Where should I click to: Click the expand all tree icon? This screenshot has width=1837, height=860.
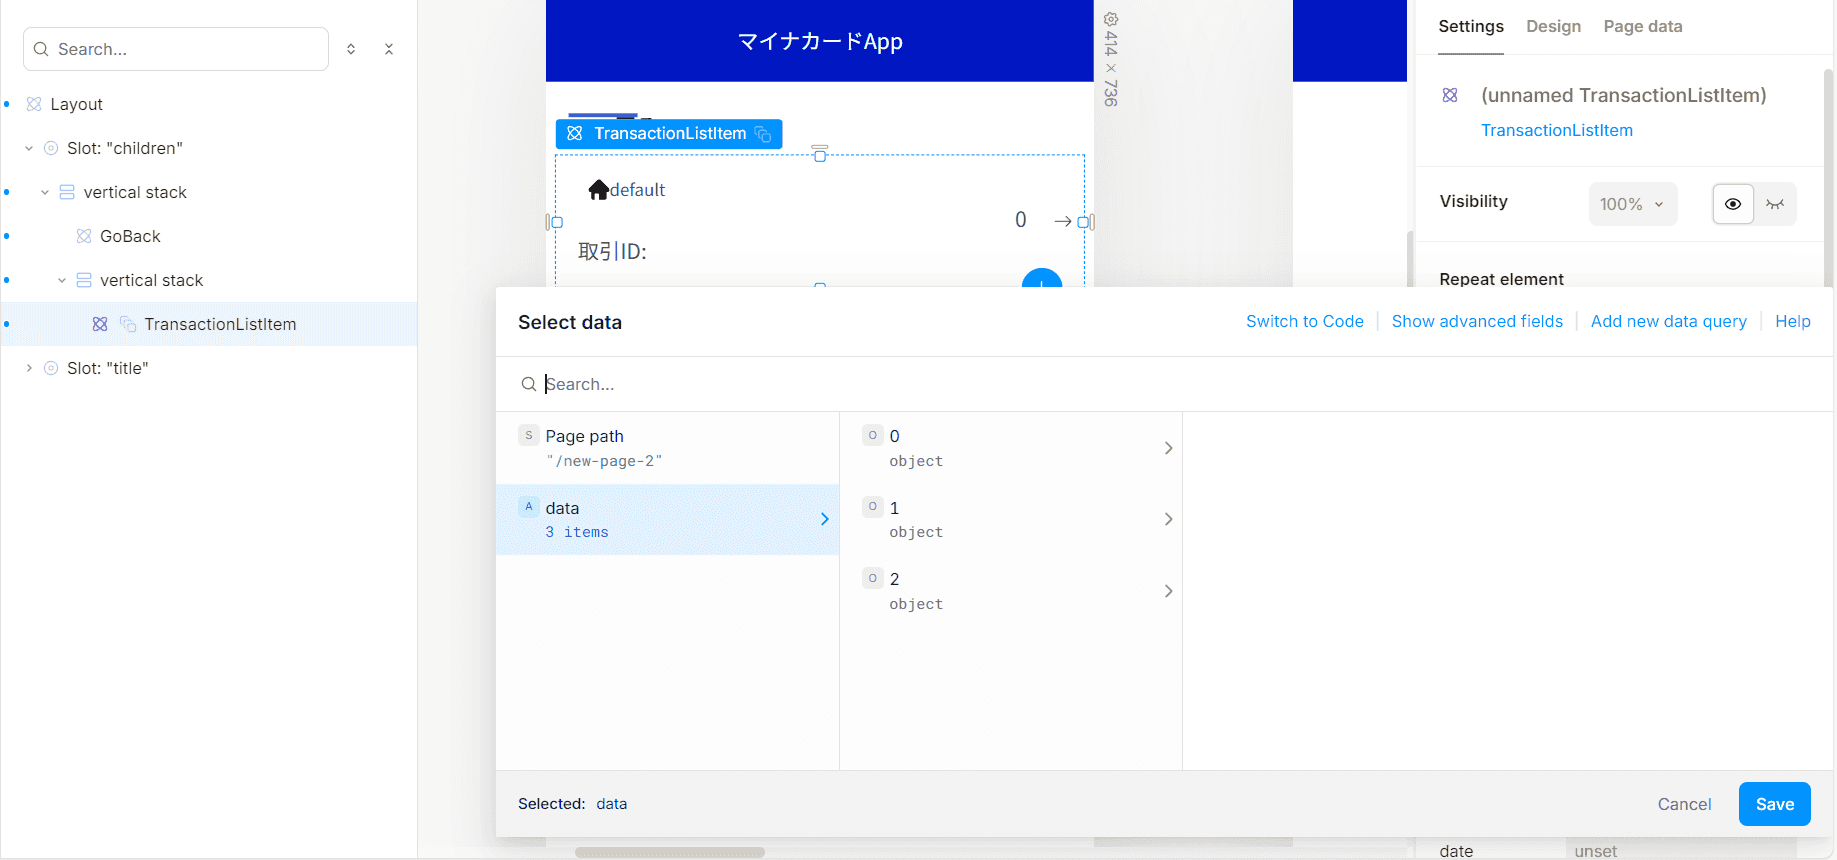pyautogui.click(x=351, y=49)
